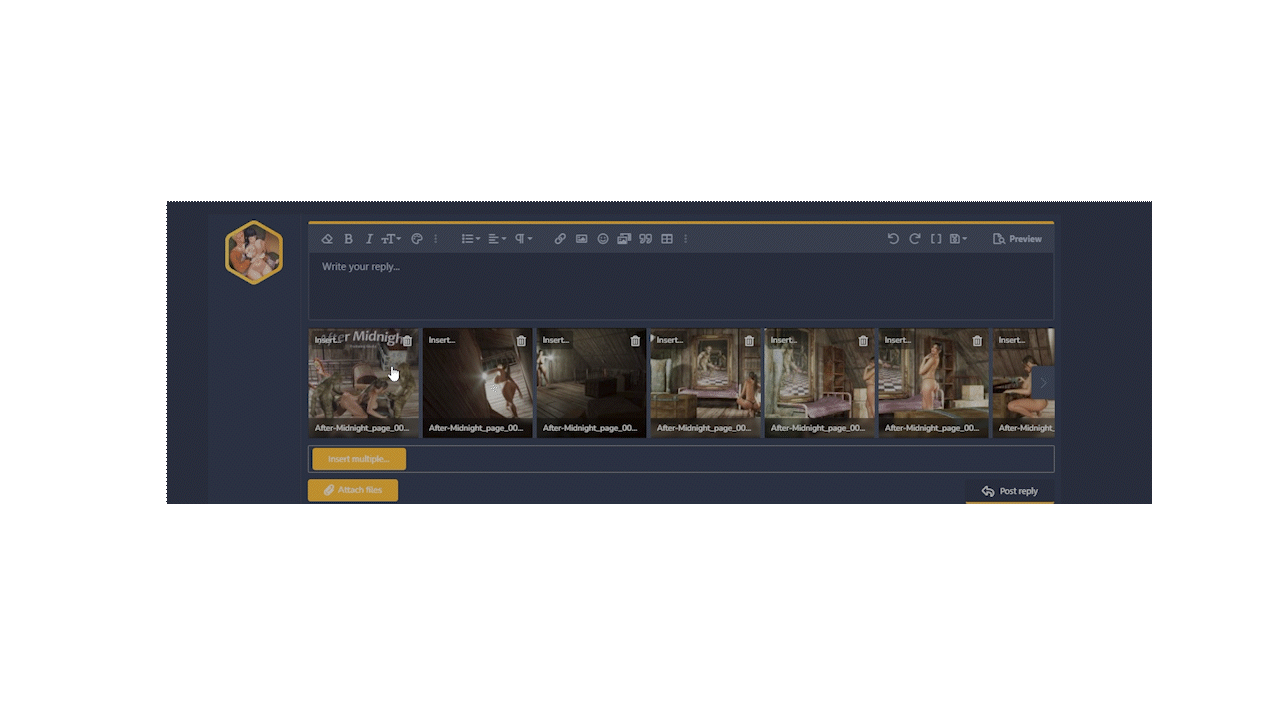
Task: Delete the second attachment with its trash icon
Action: pyautogui.click(x=521, y=341)
